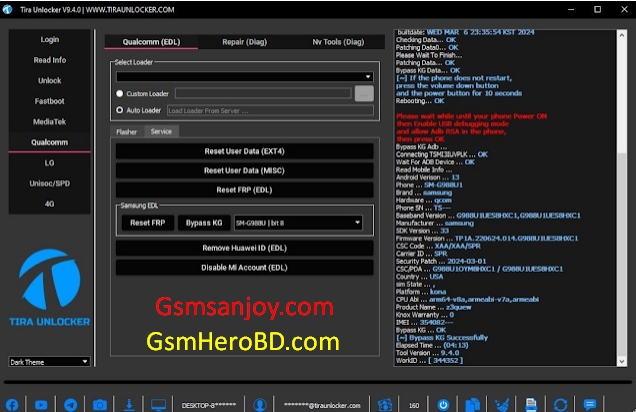Select the Auto Loader radio button
Screen dimensions: 636x412
click(120, 110)
